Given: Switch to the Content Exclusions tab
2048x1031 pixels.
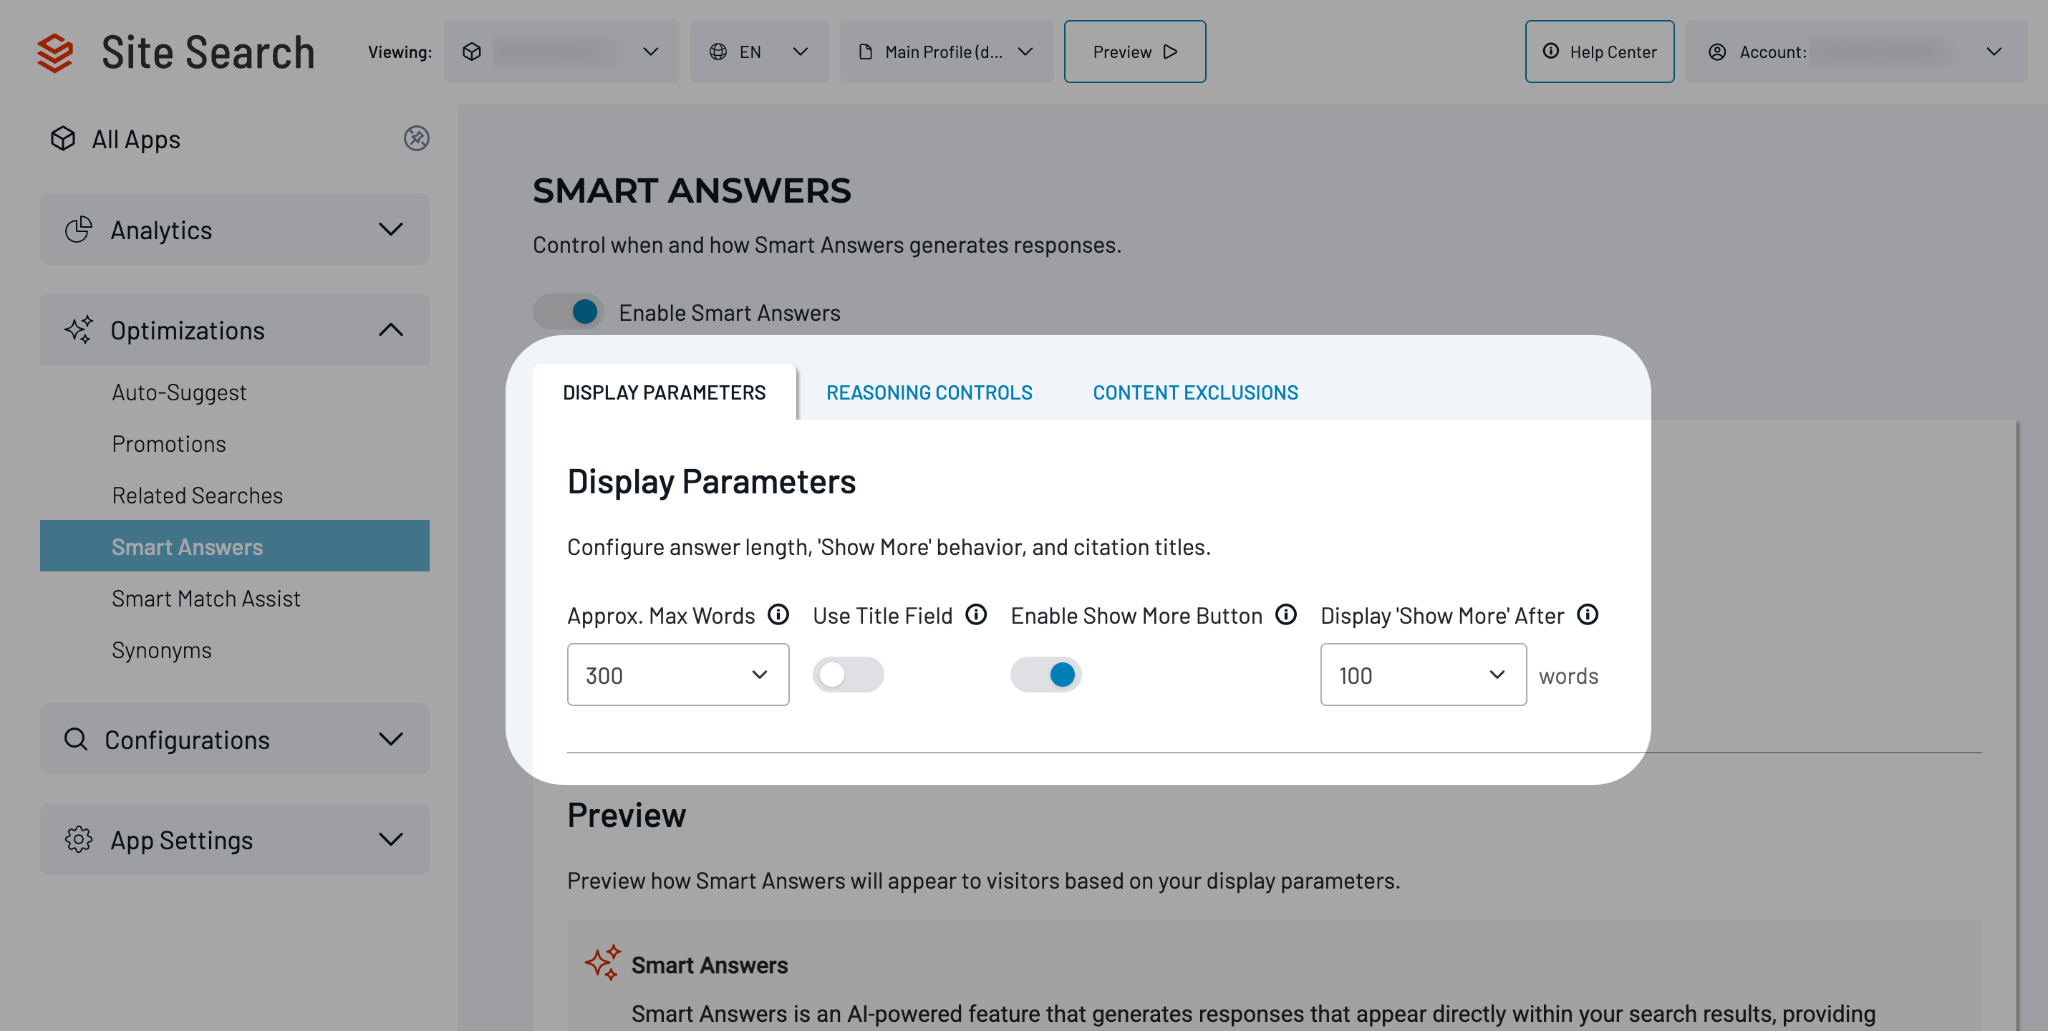Looking at the screenshot, I should (1195, 392).
